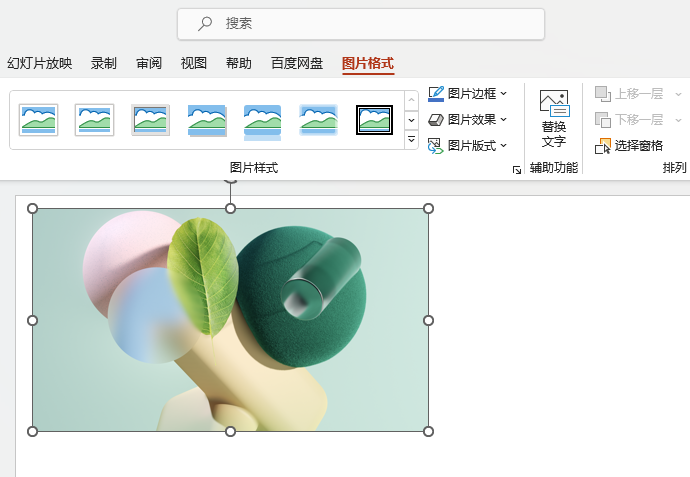This screenshot has width=690, height=477.
Task: Click the 图片版式 icon
Action: tap(436, 146)
